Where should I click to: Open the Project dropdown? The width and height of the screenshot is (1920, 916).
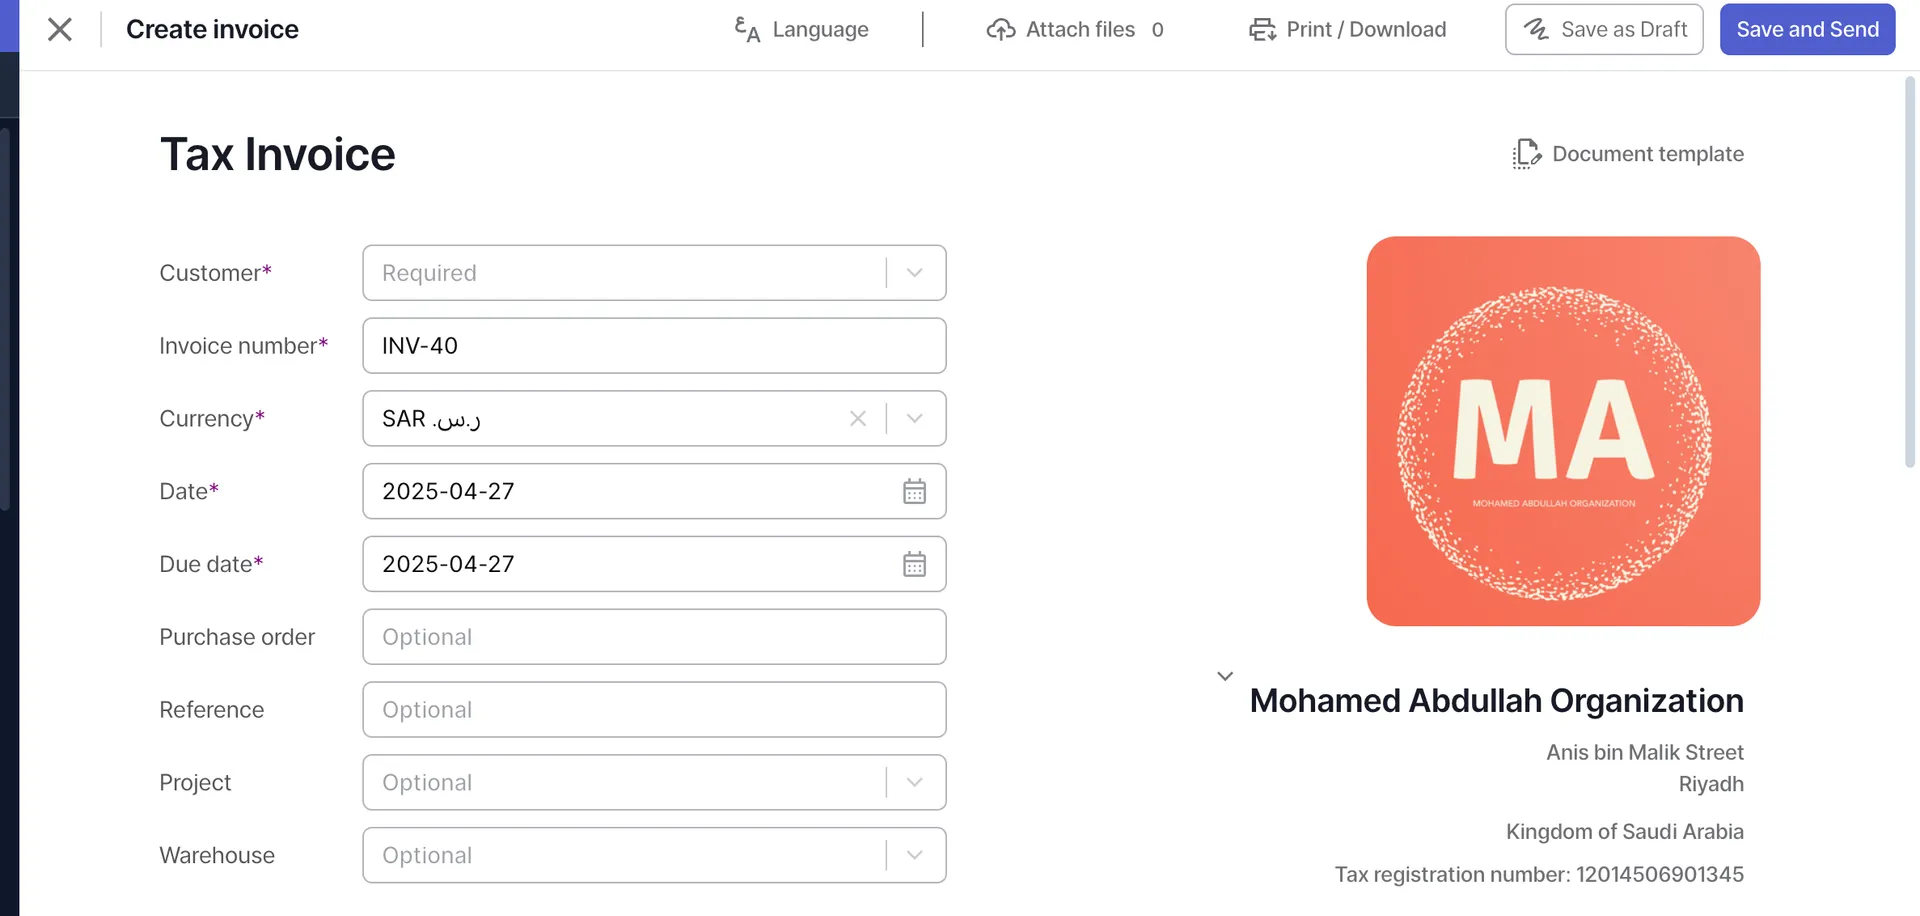pyautogui.click(x=913, y=782)
